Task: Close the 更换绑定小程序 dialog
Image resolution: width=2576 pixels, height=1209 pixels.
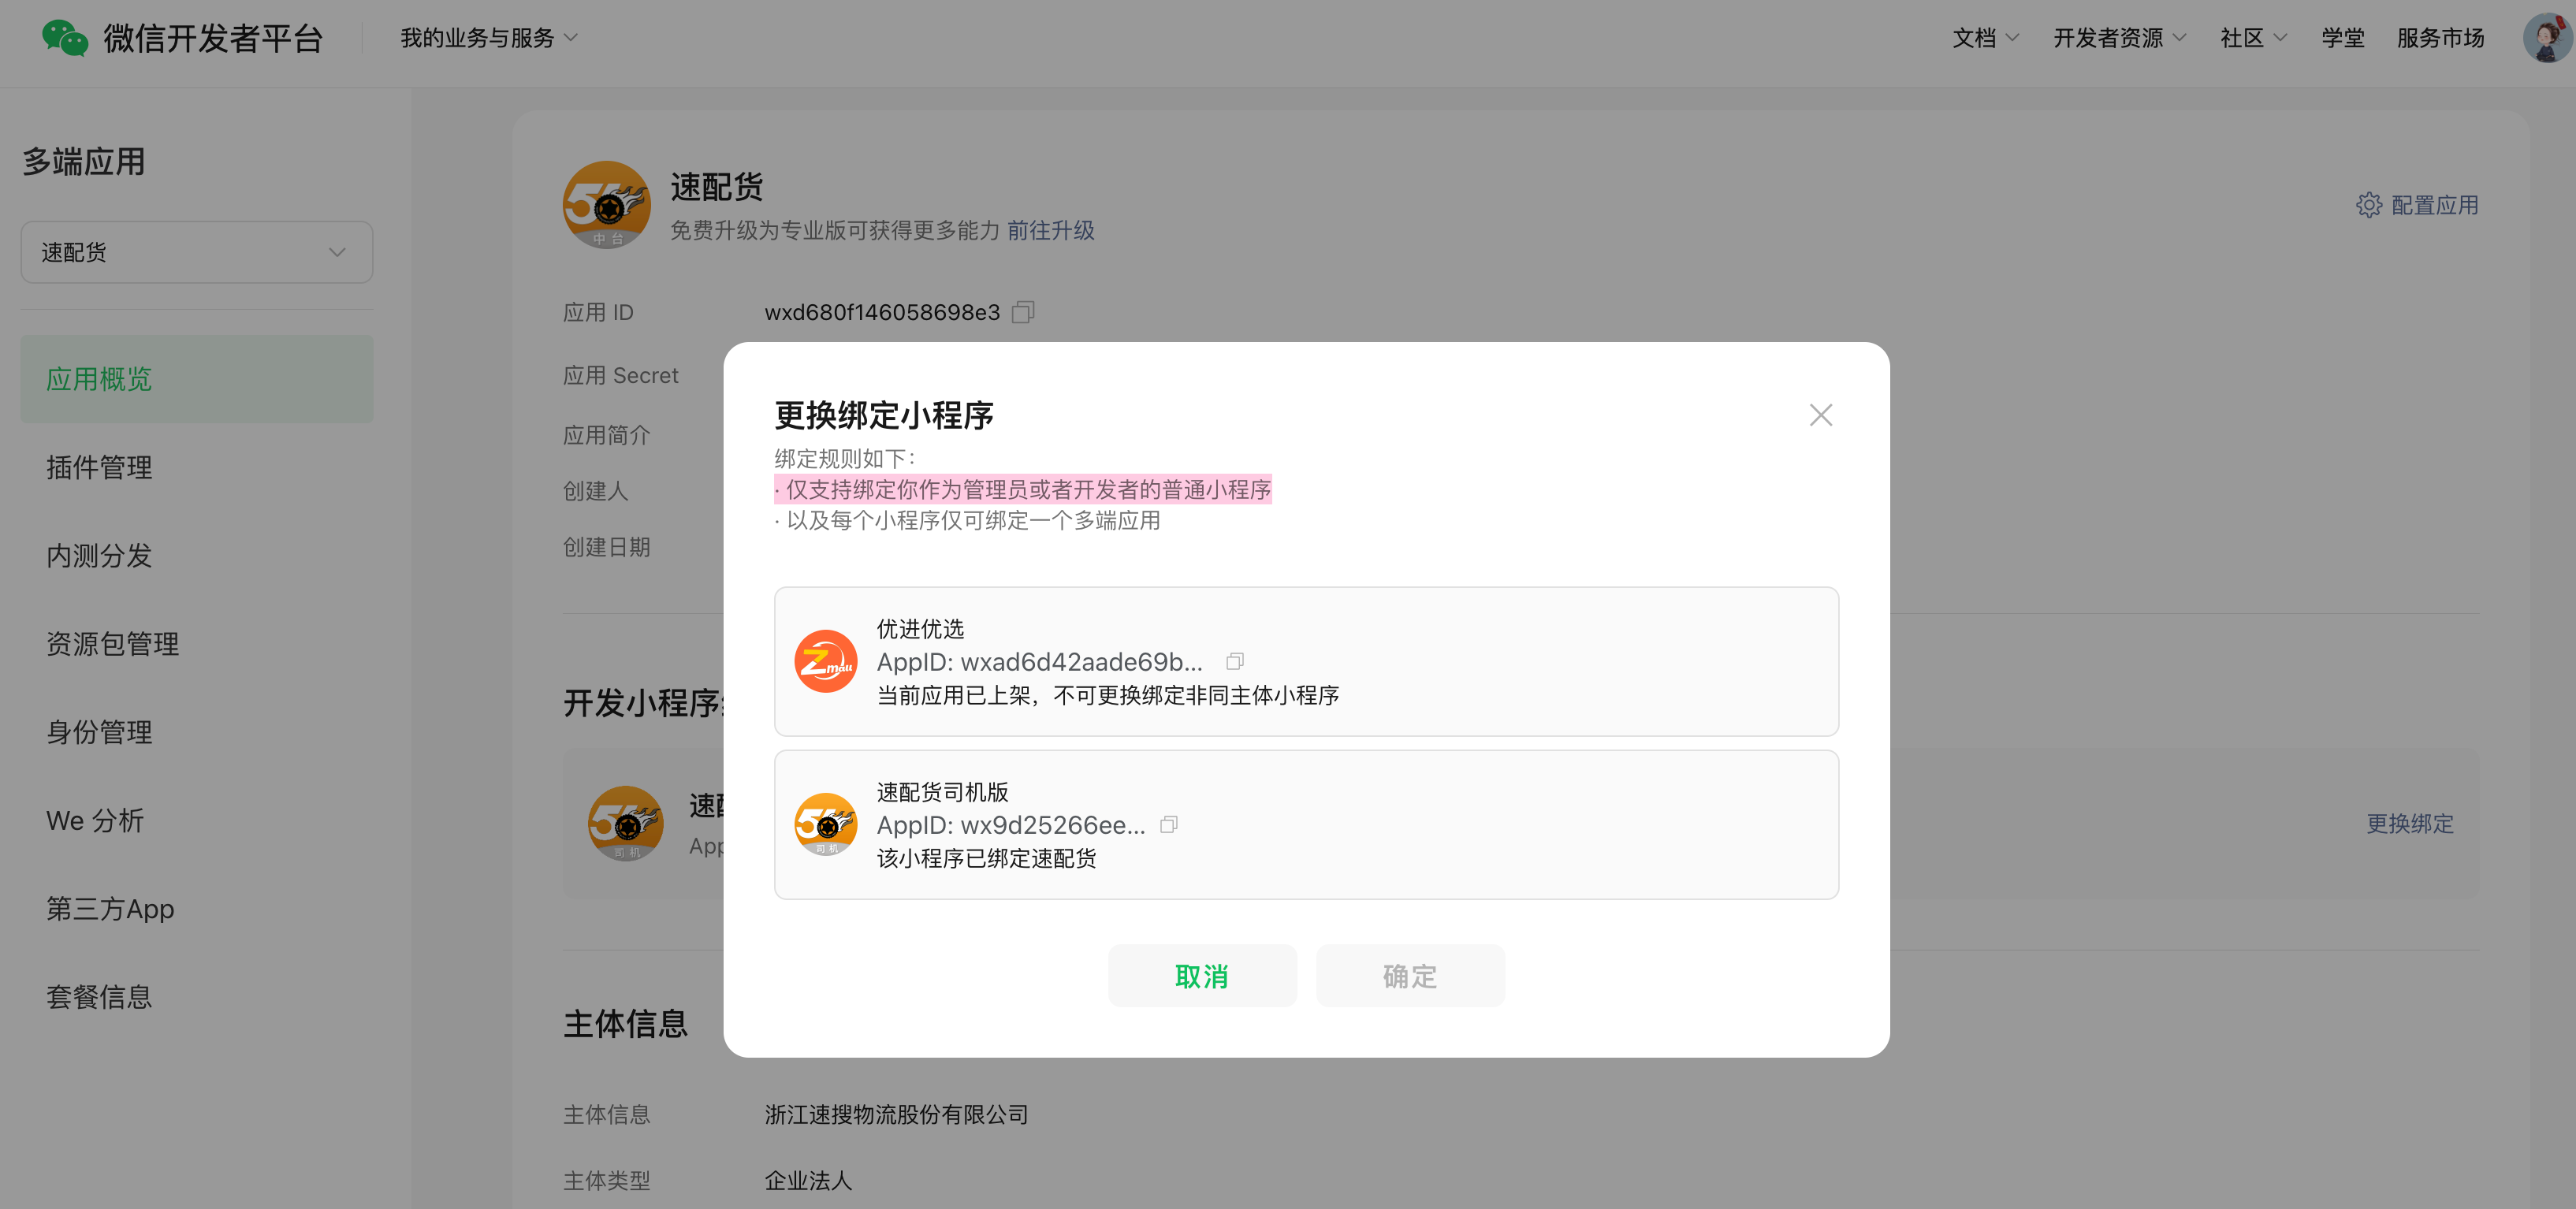Action: coord(1820,415)
